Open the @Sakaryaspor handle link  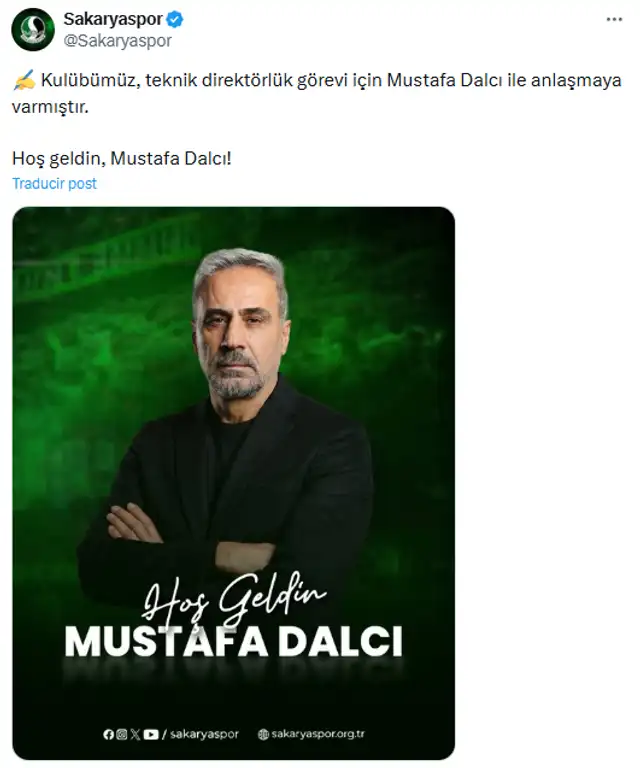click(118, 41)
